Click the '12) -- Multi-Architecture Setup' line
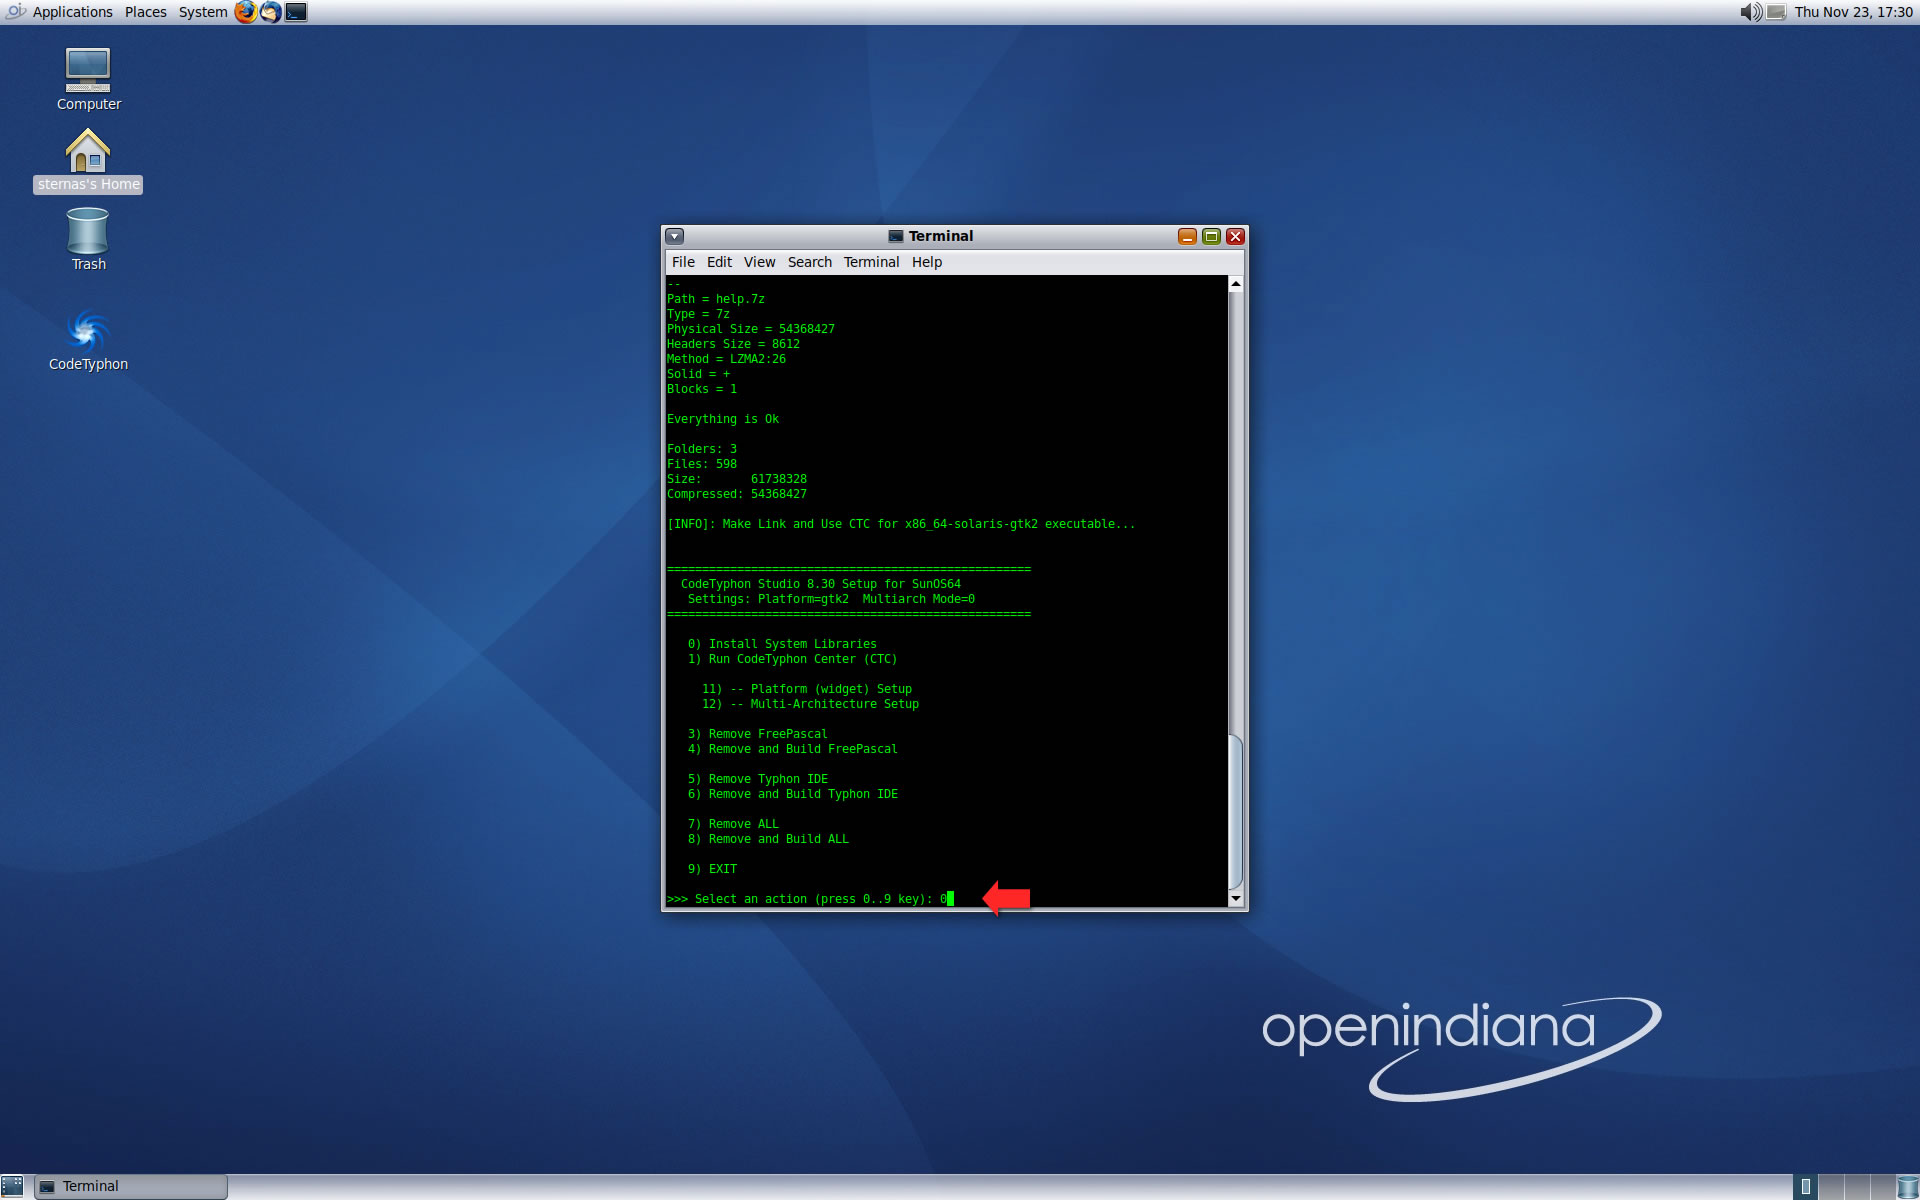1920x1200 pixels. (x=810, y=704)
